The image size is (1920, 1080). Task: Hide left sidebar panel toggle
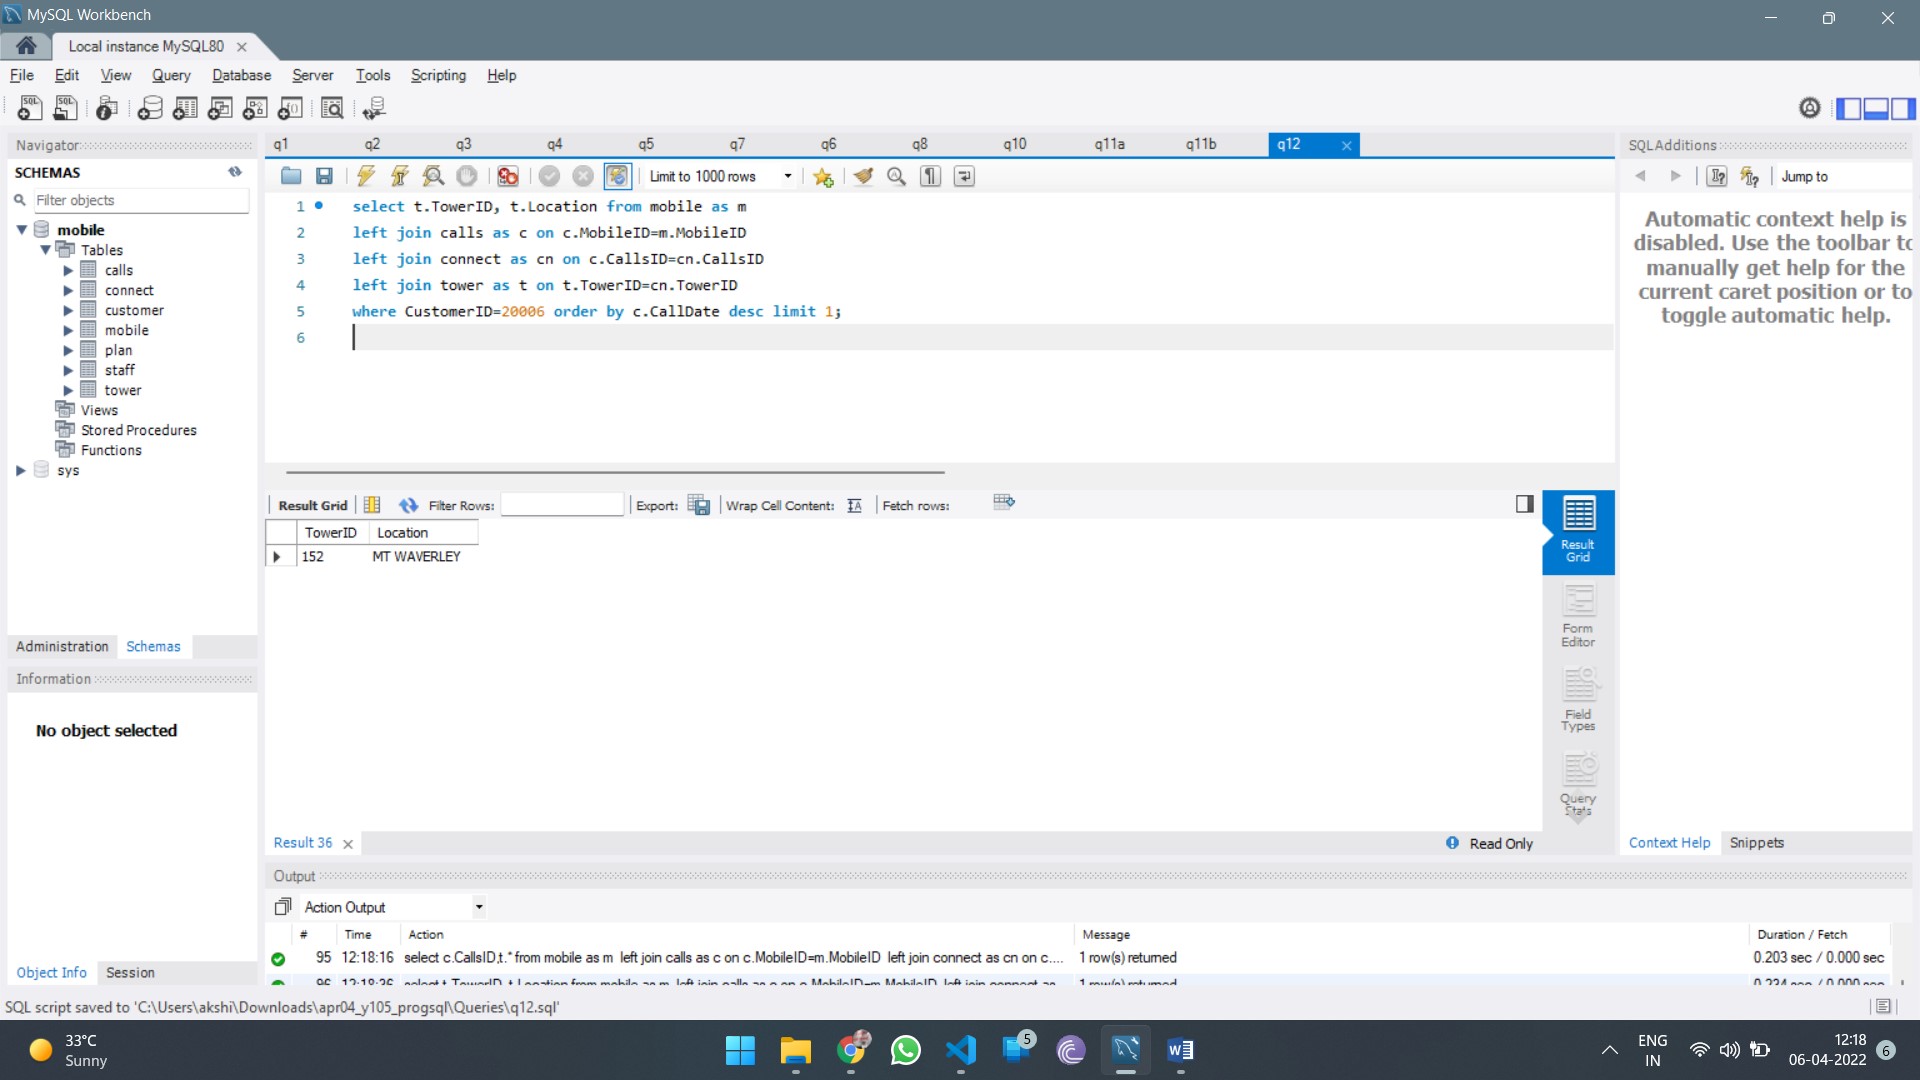1849,108
